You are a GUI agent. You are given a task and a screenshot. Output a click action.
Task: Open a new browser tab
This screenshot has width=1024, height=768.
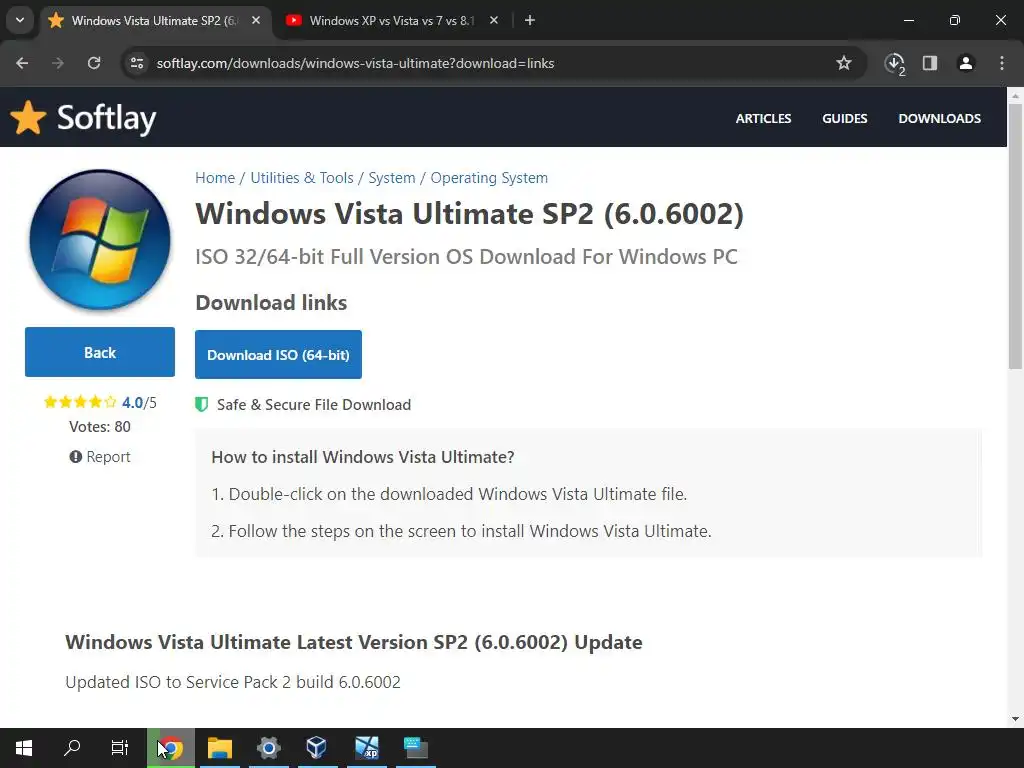point(530,21)
